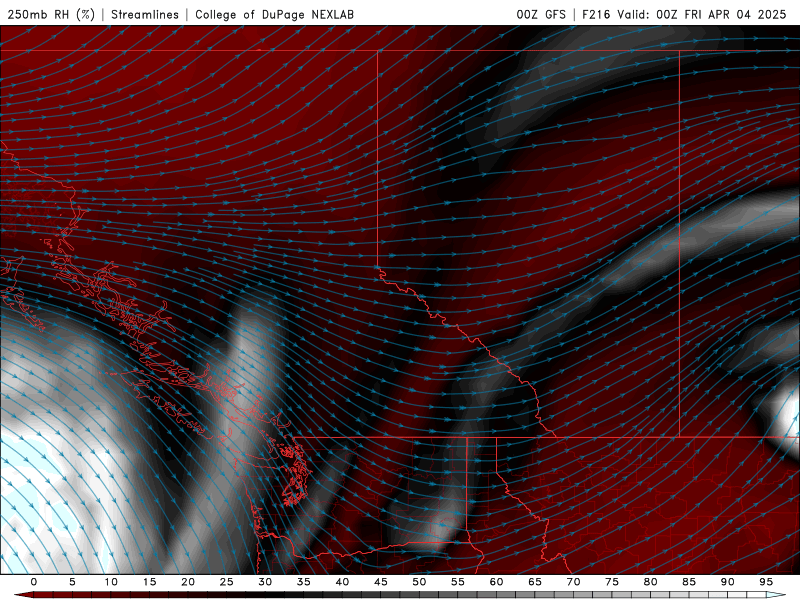Click the white high-end arrow of colorbar
The image size is (800, 600).
point(776,595)
